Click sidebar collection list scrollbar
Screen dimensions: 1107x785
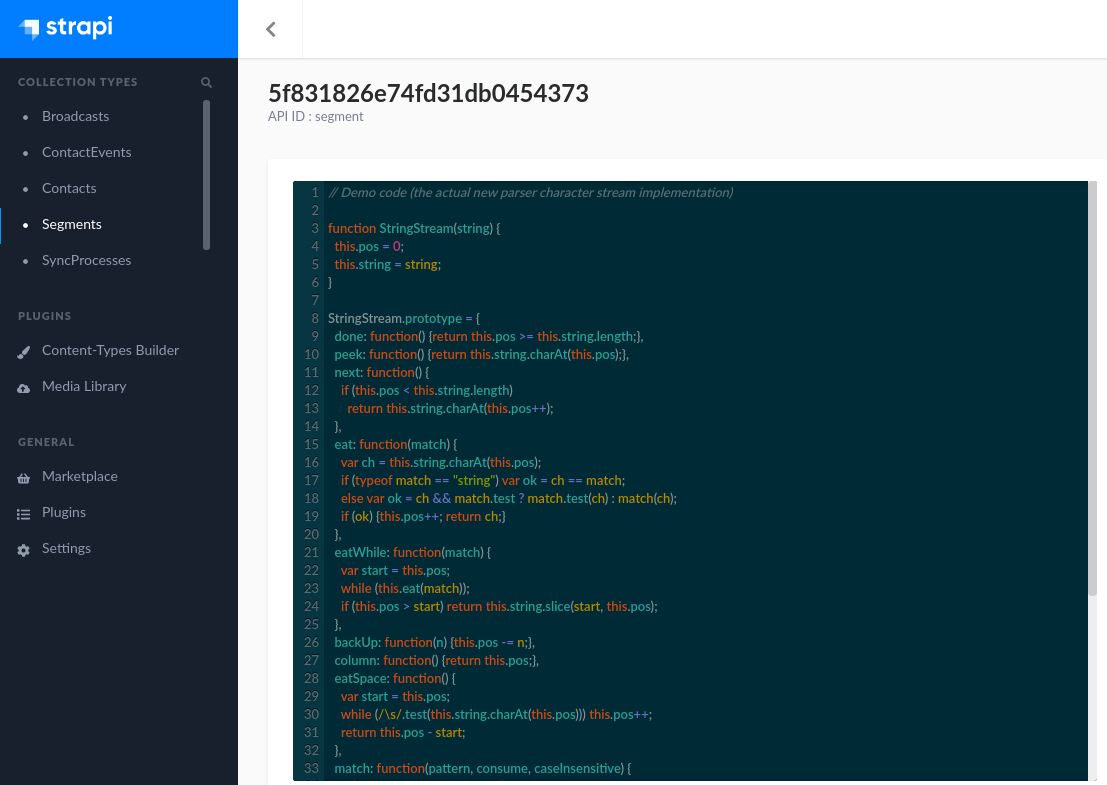[x=206, y=175]
